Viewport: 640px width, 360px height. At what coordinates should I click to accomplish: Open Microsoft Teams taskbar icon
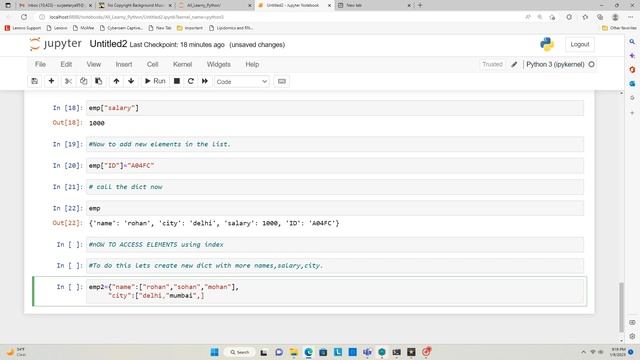pos(367,352)
